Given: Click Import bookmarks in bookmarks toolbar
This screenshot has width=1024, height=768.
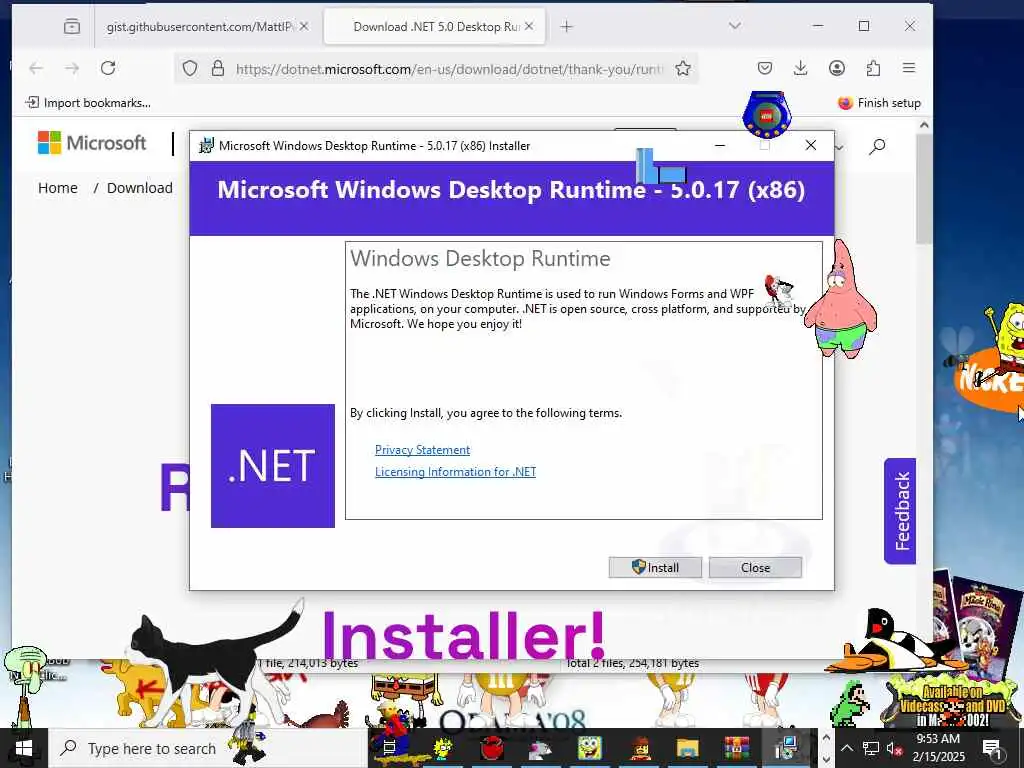Looking at the screenshot, I should point(88,103).
